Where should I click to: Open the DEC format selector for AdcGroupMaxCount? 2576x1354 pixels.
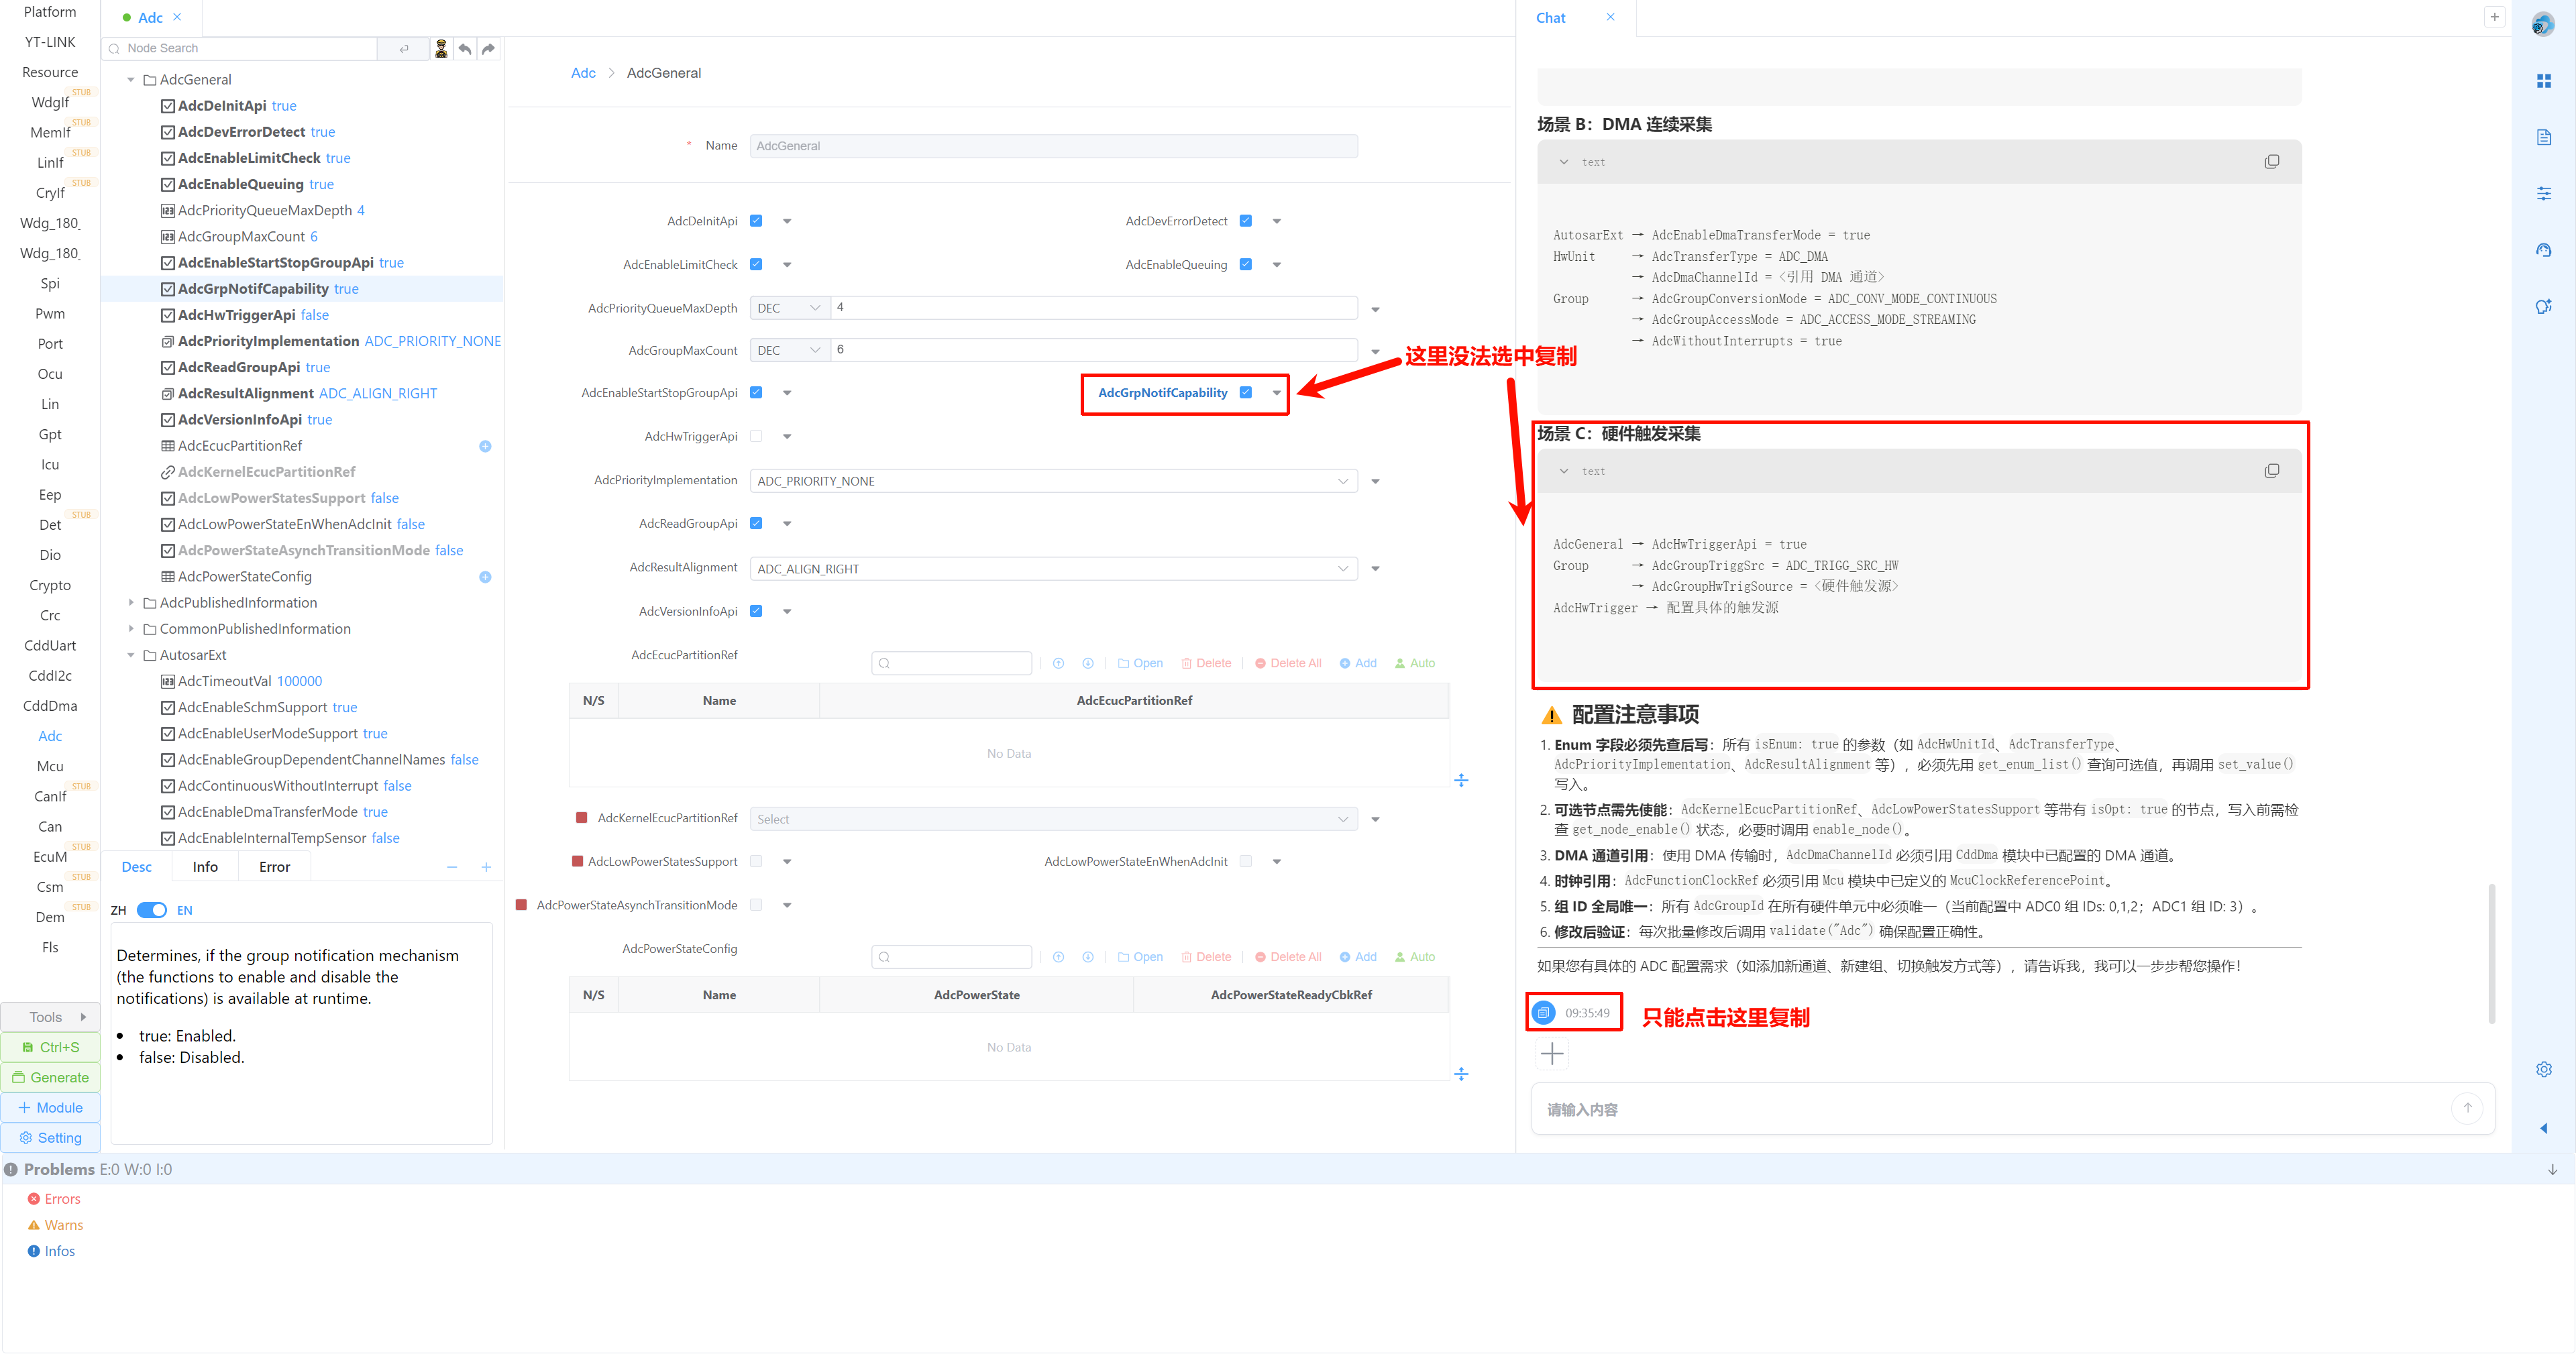(789, 350)
